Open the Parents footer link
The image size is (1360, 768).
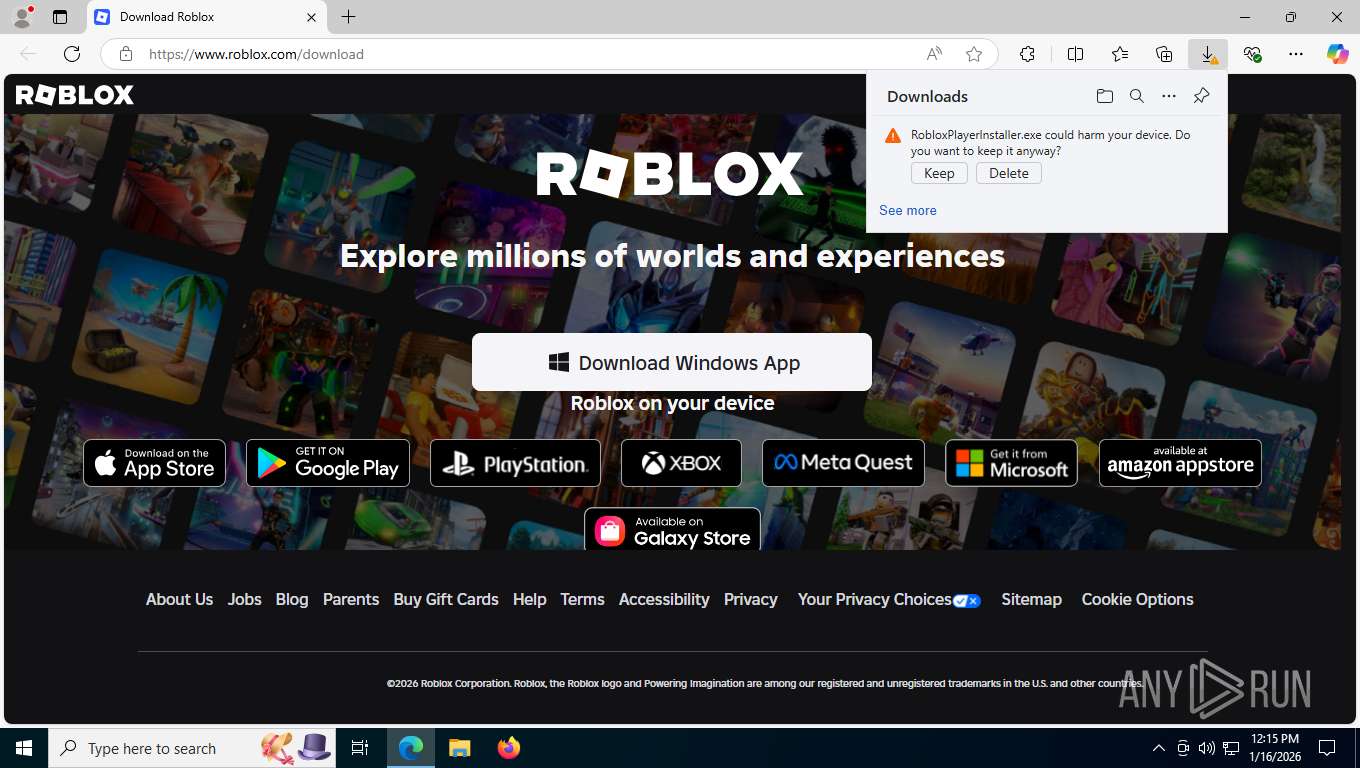[x=351, y=599]
